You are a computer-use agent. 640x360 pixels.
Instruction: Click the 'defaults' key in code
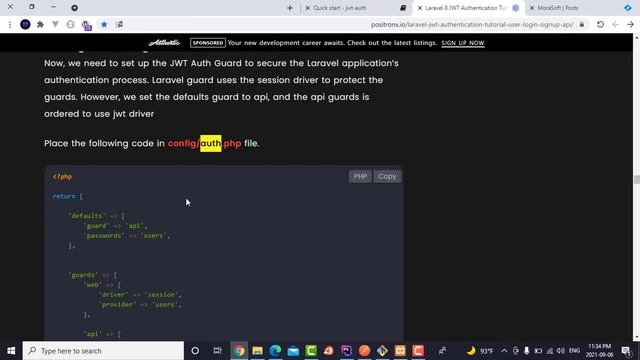(x=87, y=216)
